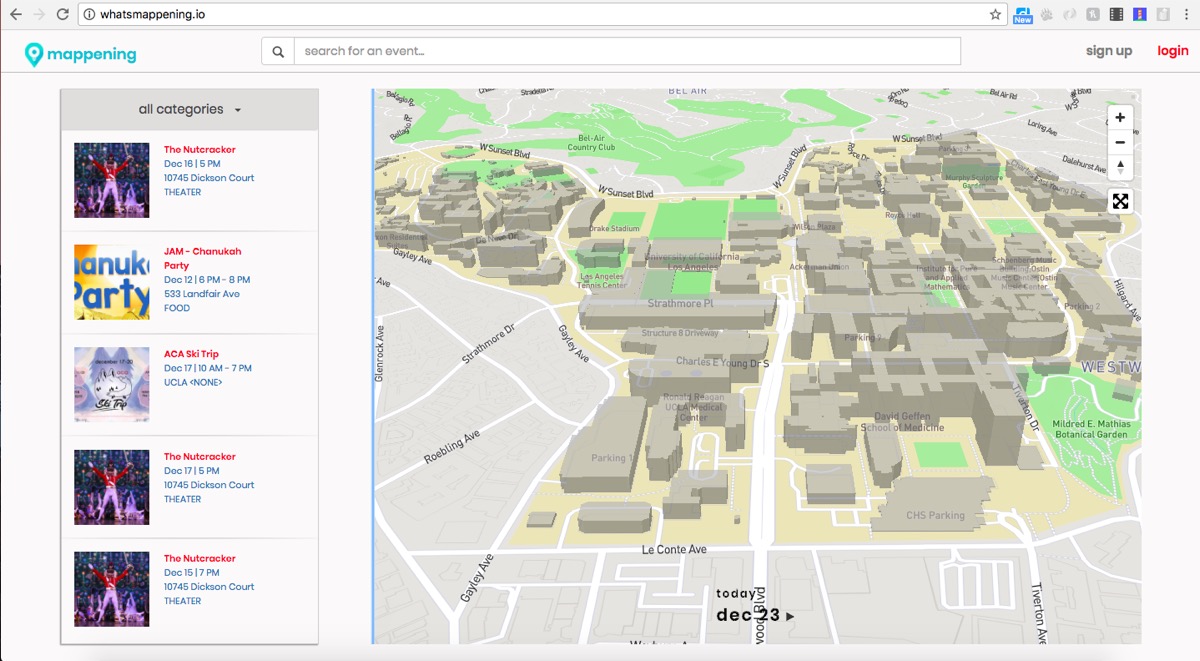Open the lighthouse extension
The width and height of the screenshot is (1200, 661).
1139,15
